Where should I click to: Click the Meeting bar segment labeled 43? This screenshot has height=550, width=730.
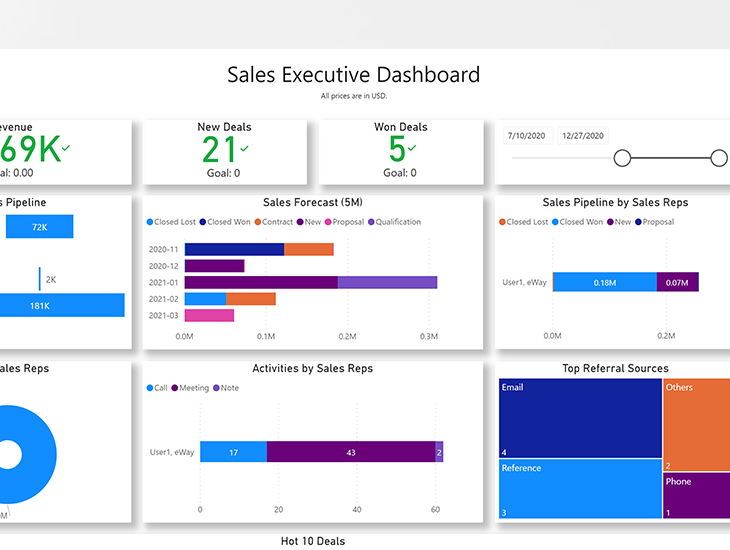[x=351, y=452]
